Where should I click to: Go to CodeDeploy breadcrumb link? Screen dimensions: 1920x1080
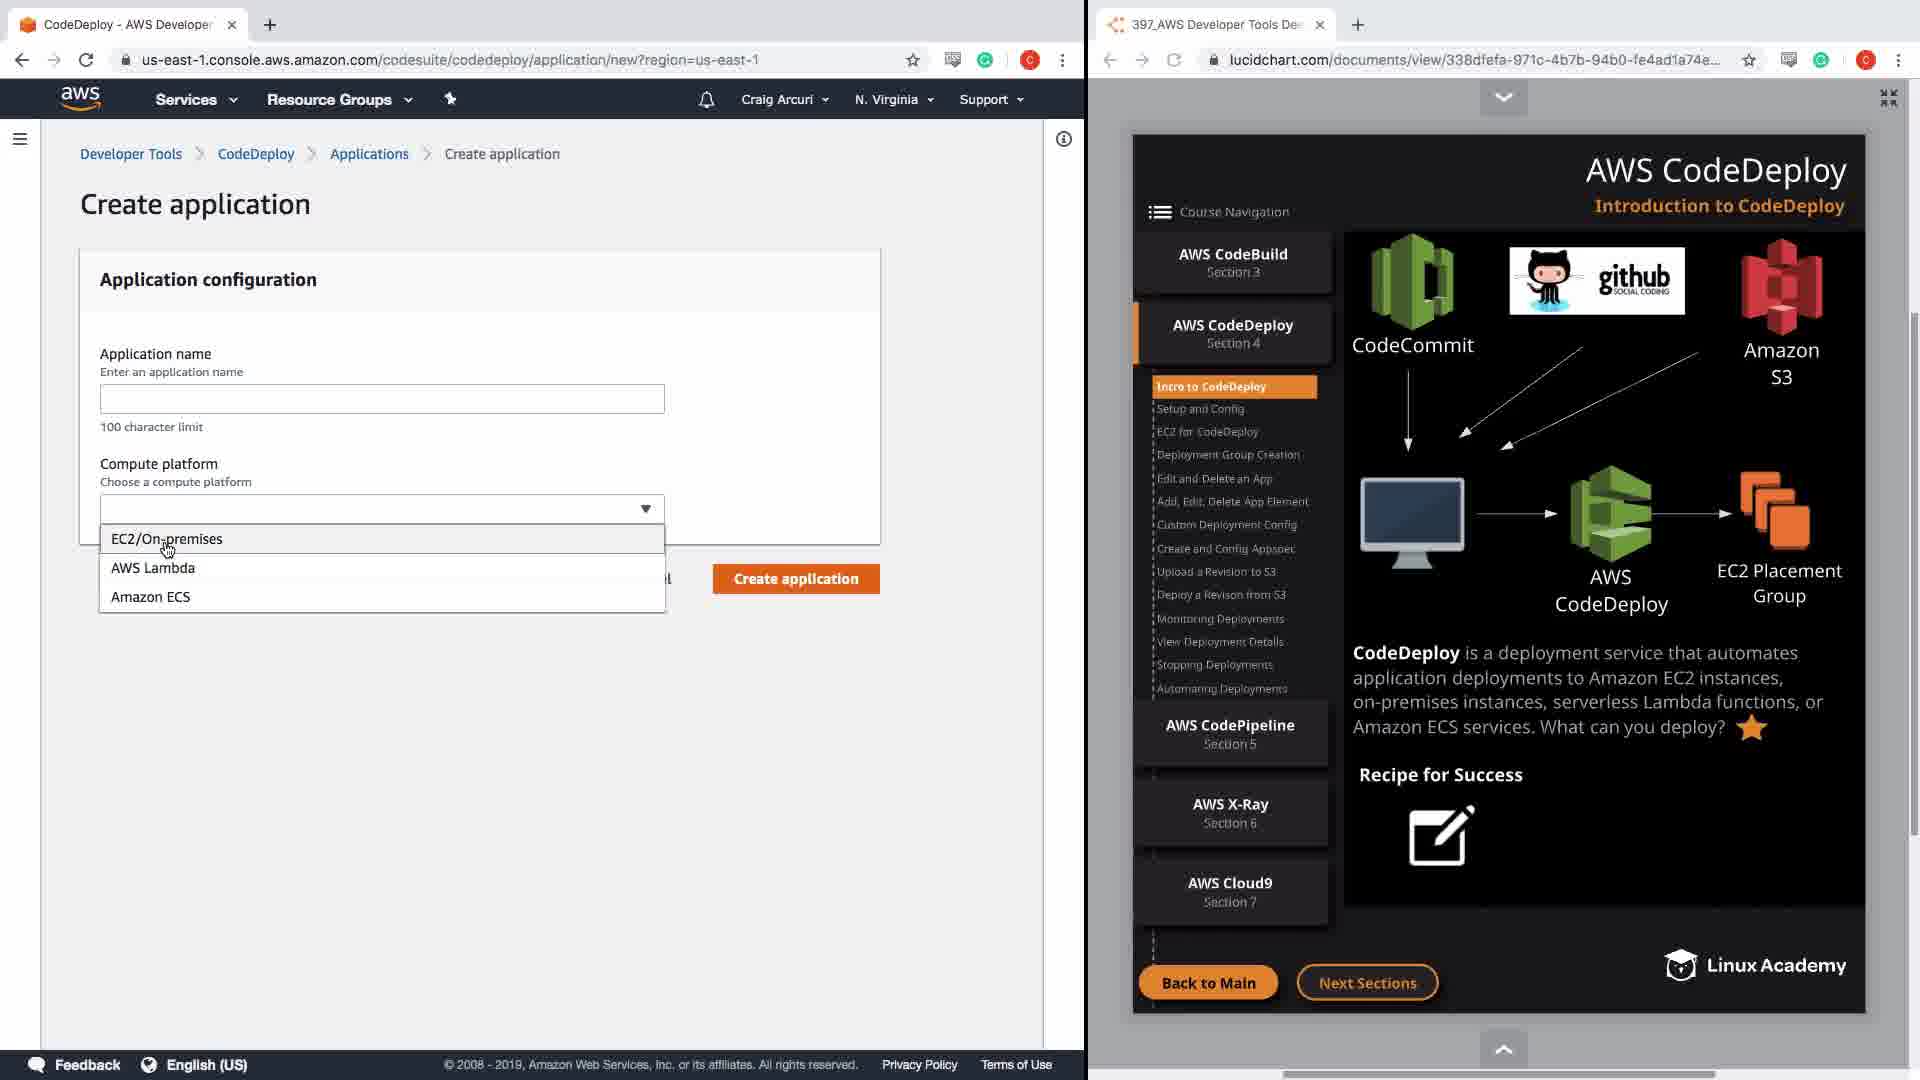pyautogui.click(x=256, y=154)
